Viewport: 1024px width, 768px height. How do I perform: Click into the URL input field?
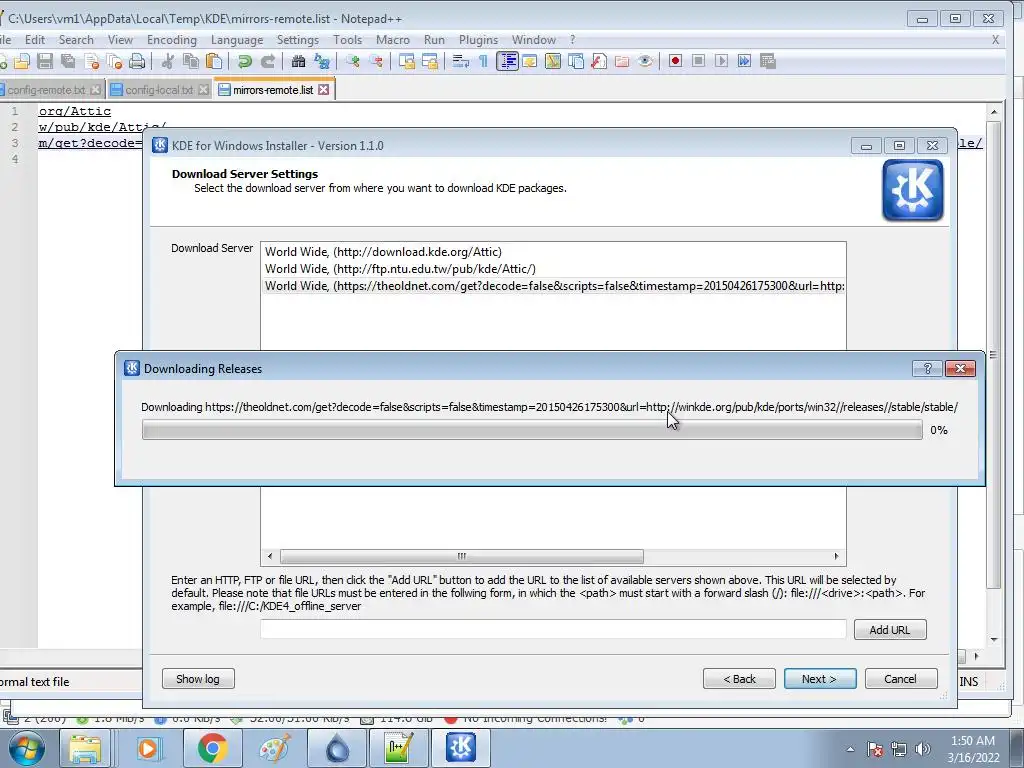pyautogui.click(x=553, y=630)
